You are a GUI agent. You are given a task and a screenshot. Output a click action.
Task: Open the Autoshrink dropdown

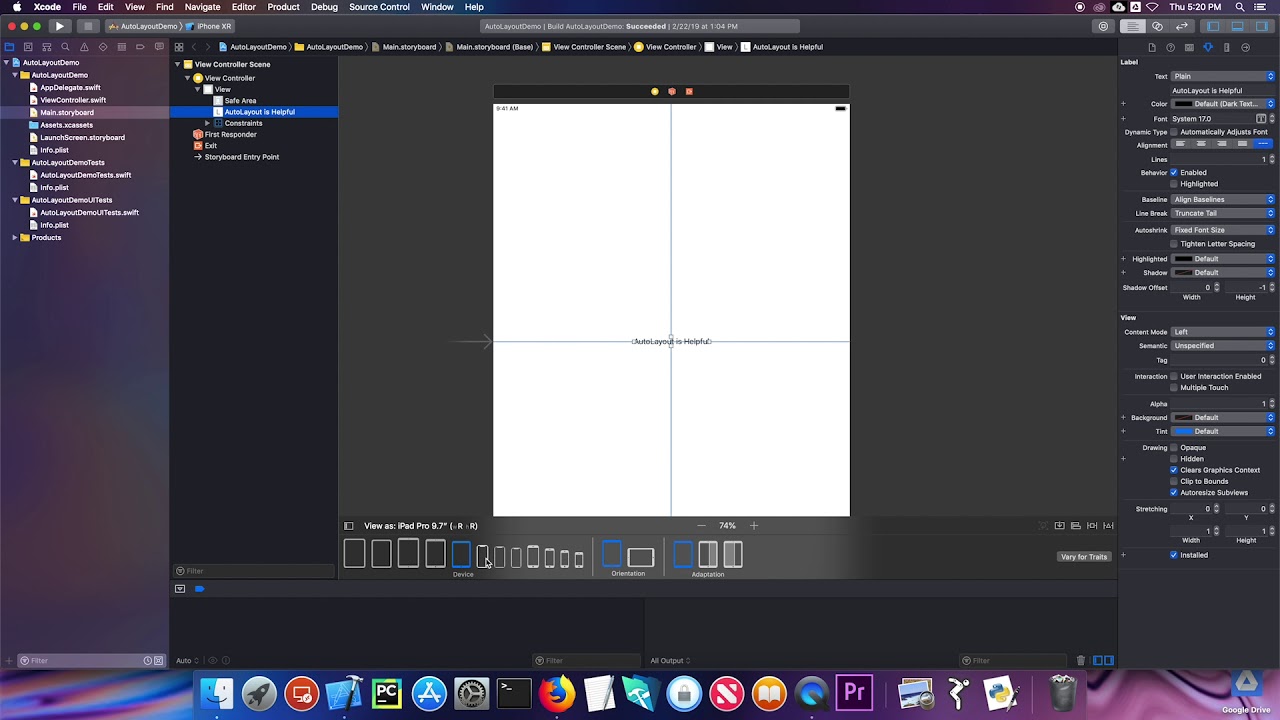click(x=1223, y=230)
